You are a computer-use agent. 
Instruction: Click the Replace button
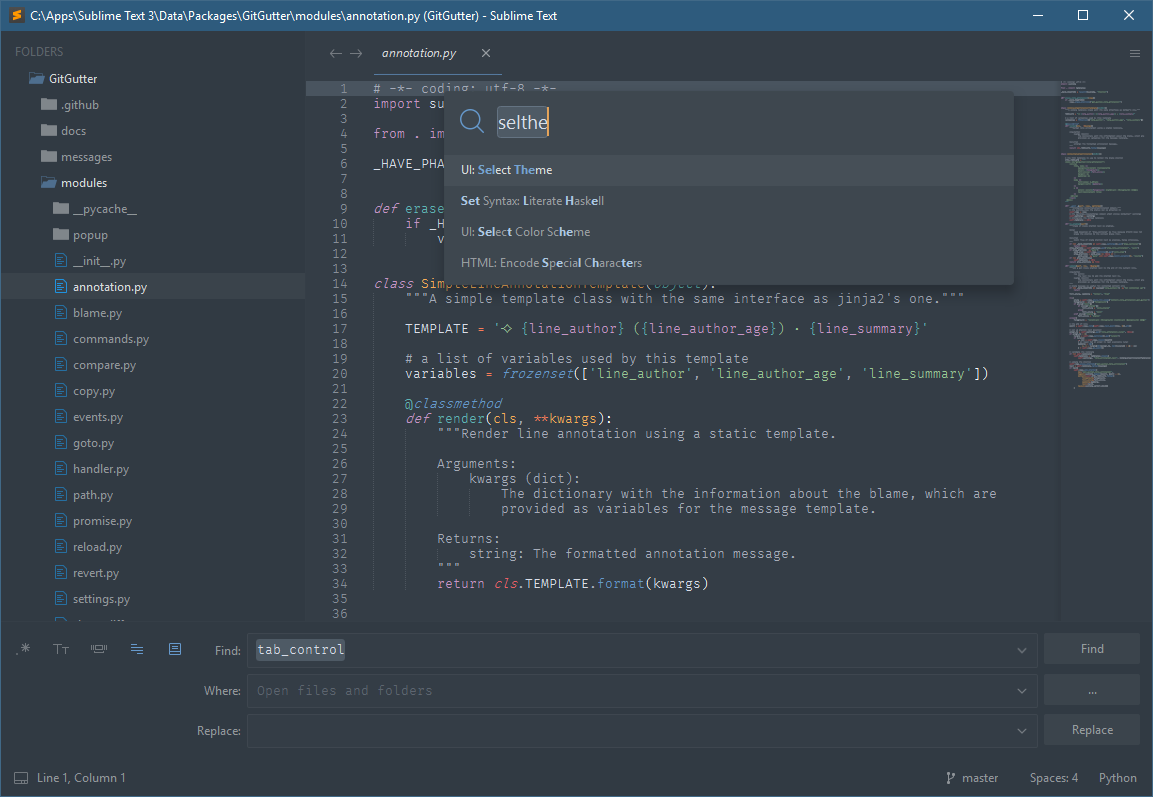click(x=1092, y=730)
